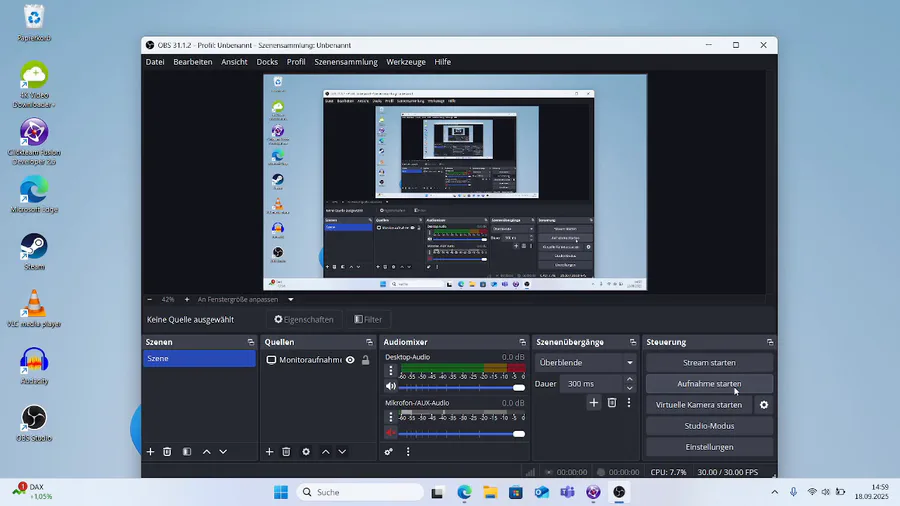Add a new source in Quellen dock
The width and height of the screenshot is (900, 506).
coord(269,452)
